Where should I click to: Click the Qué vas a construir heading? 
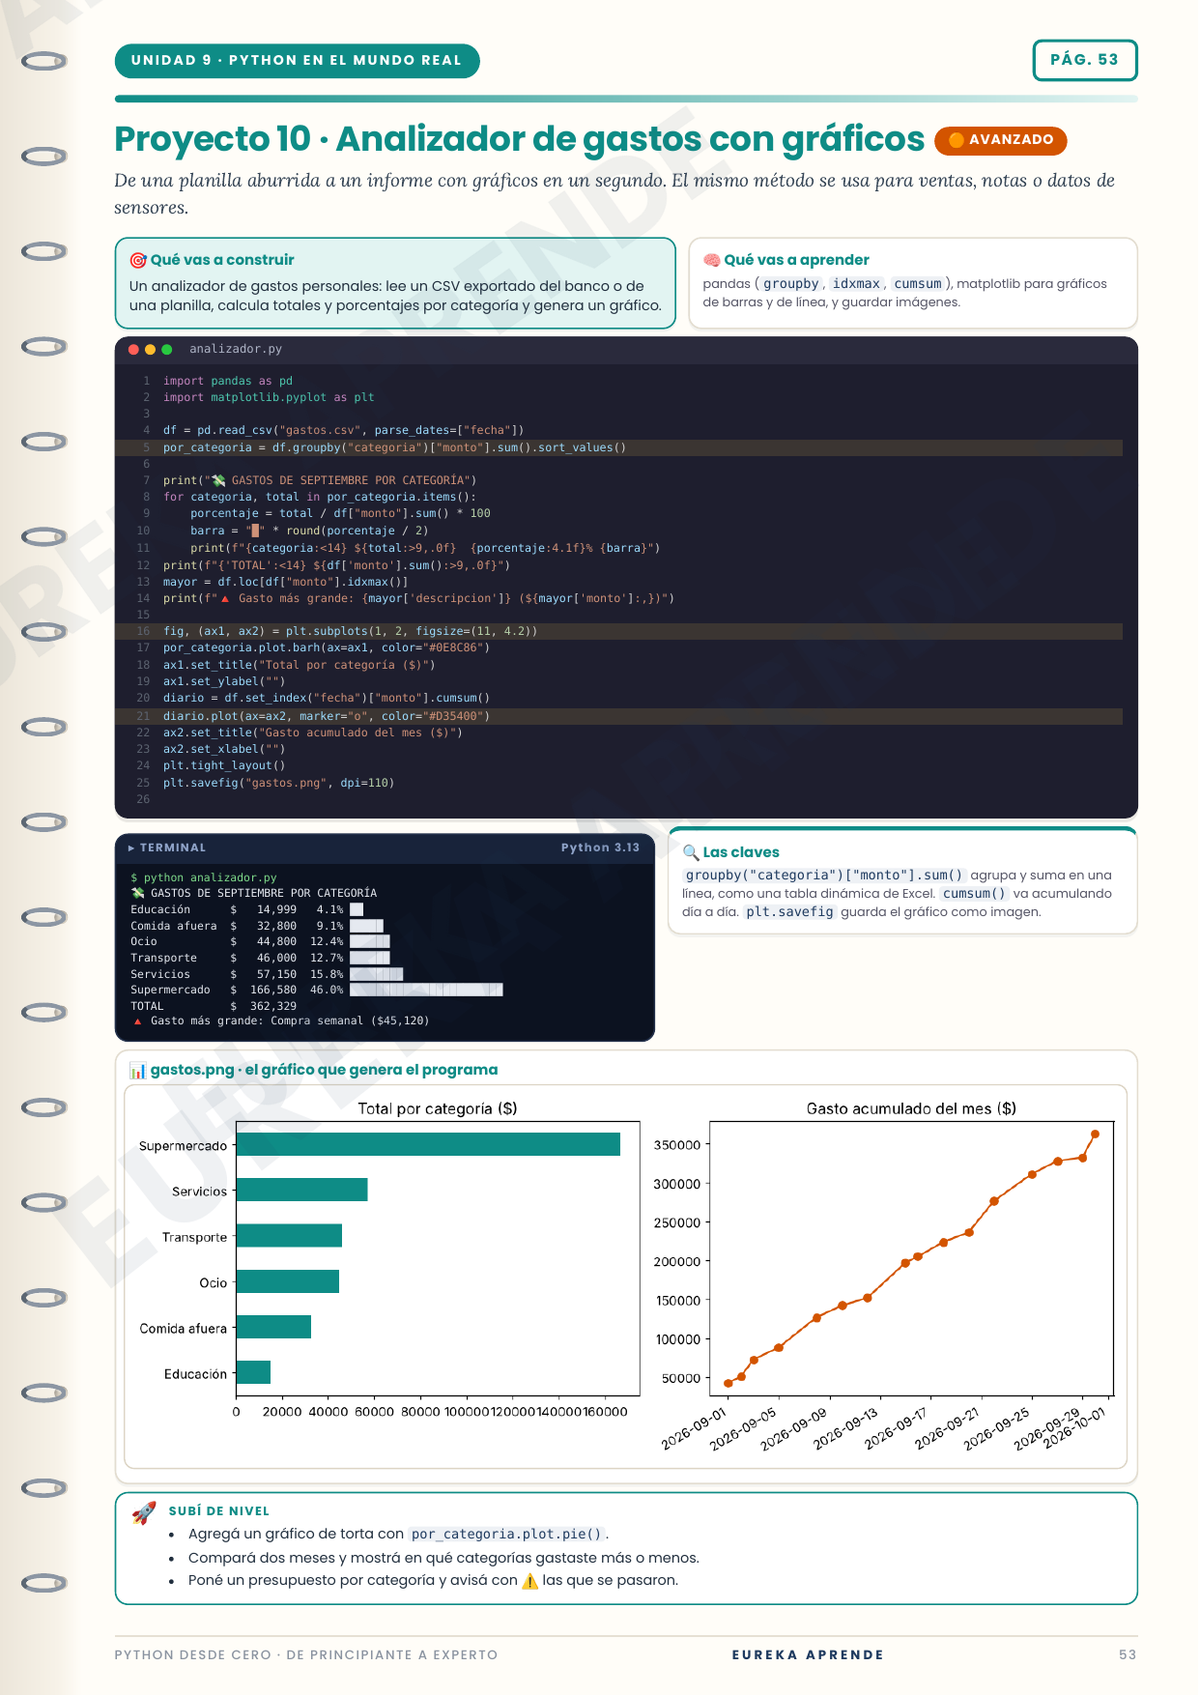tap(222, 260)
